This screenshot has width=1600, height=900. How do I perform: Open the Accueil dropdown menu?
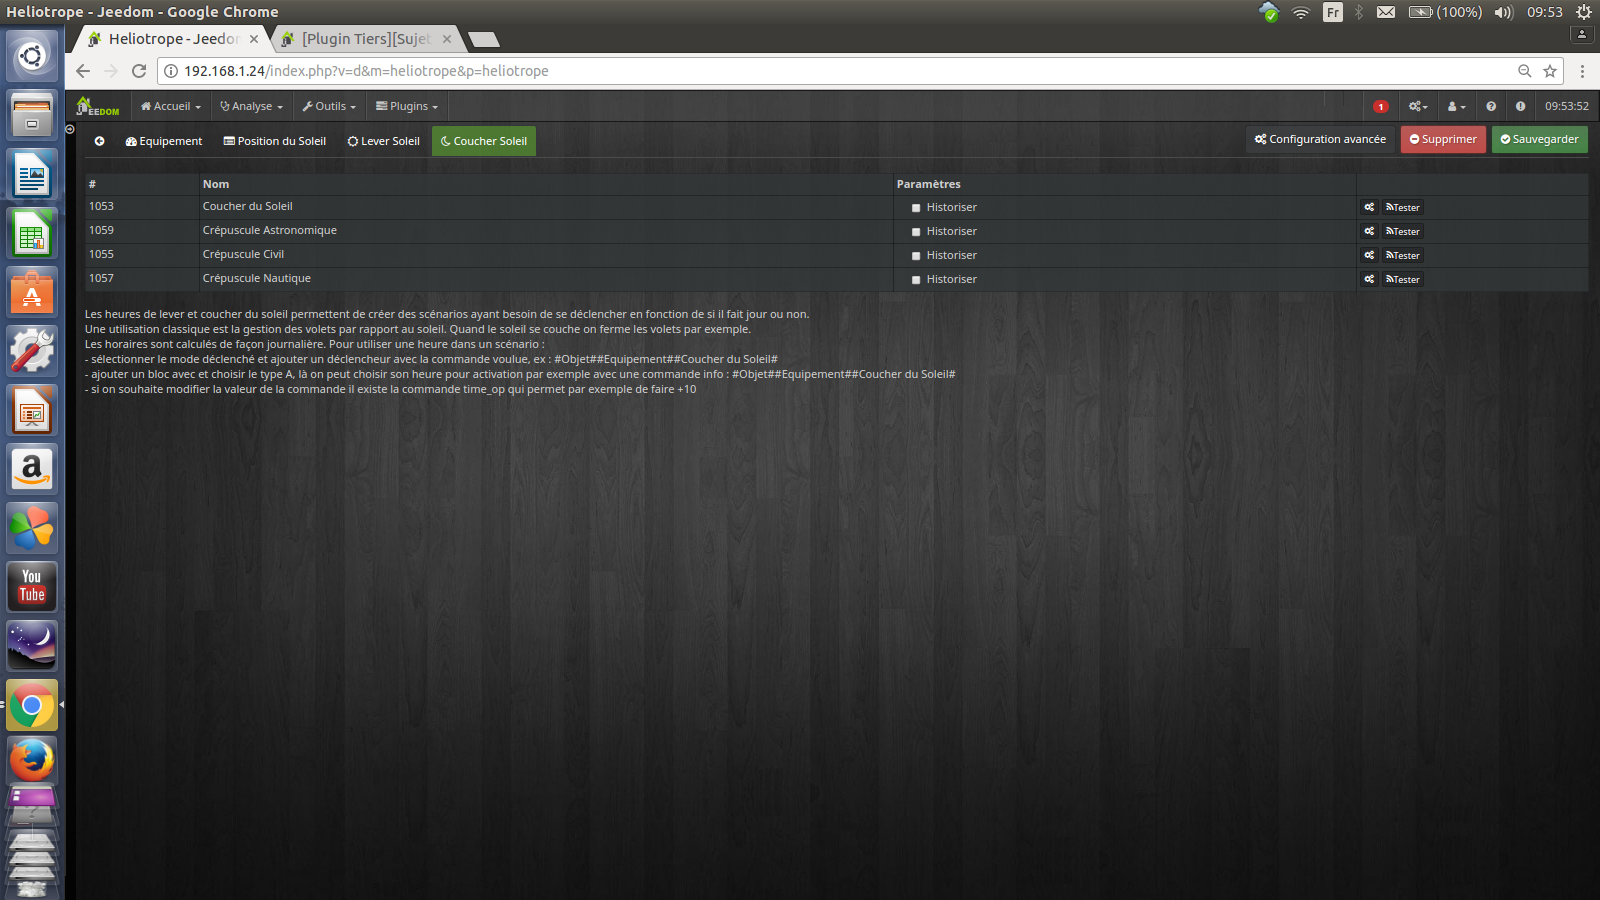(x=171, y=106)
